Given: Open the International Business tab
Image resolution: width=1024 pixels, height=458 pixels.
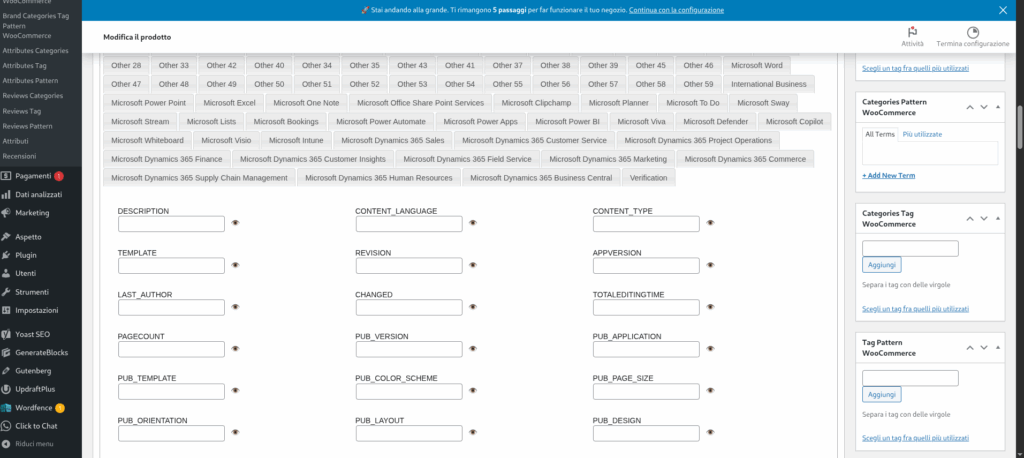Looking at the screenshot, I should tap(769, 84).
